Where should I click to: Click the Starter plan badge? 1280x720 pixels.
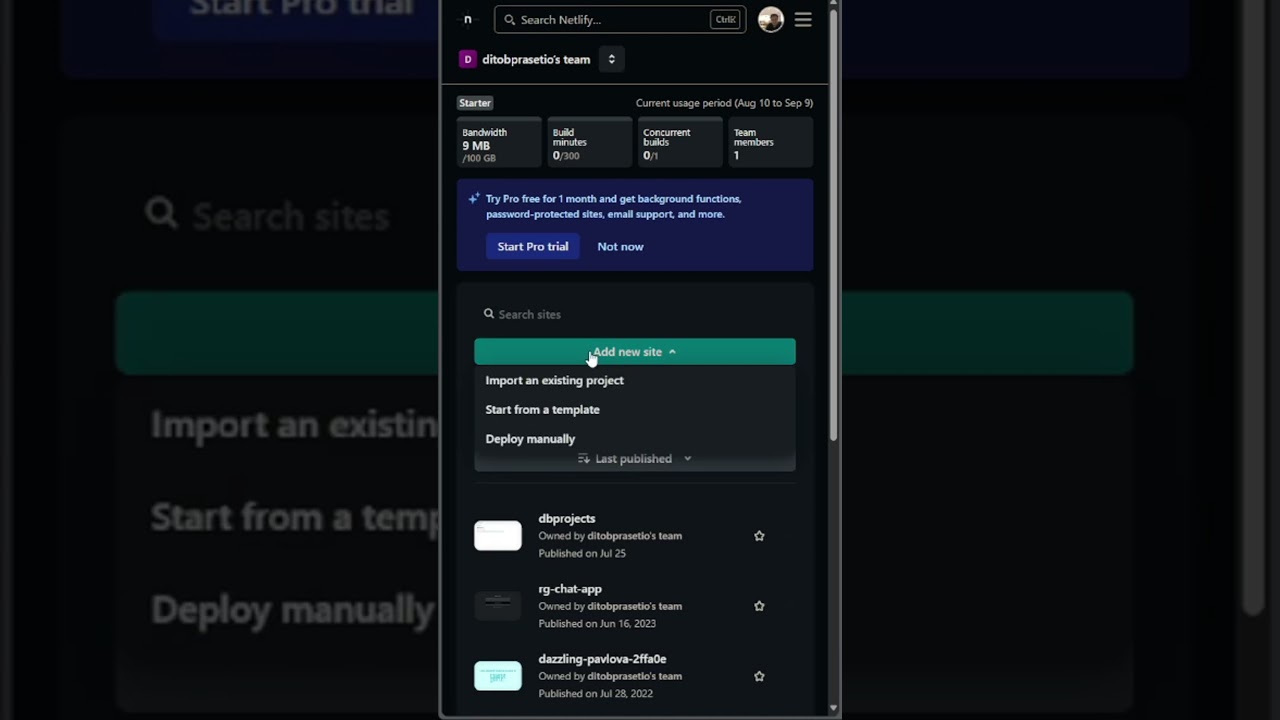[475, 103]
